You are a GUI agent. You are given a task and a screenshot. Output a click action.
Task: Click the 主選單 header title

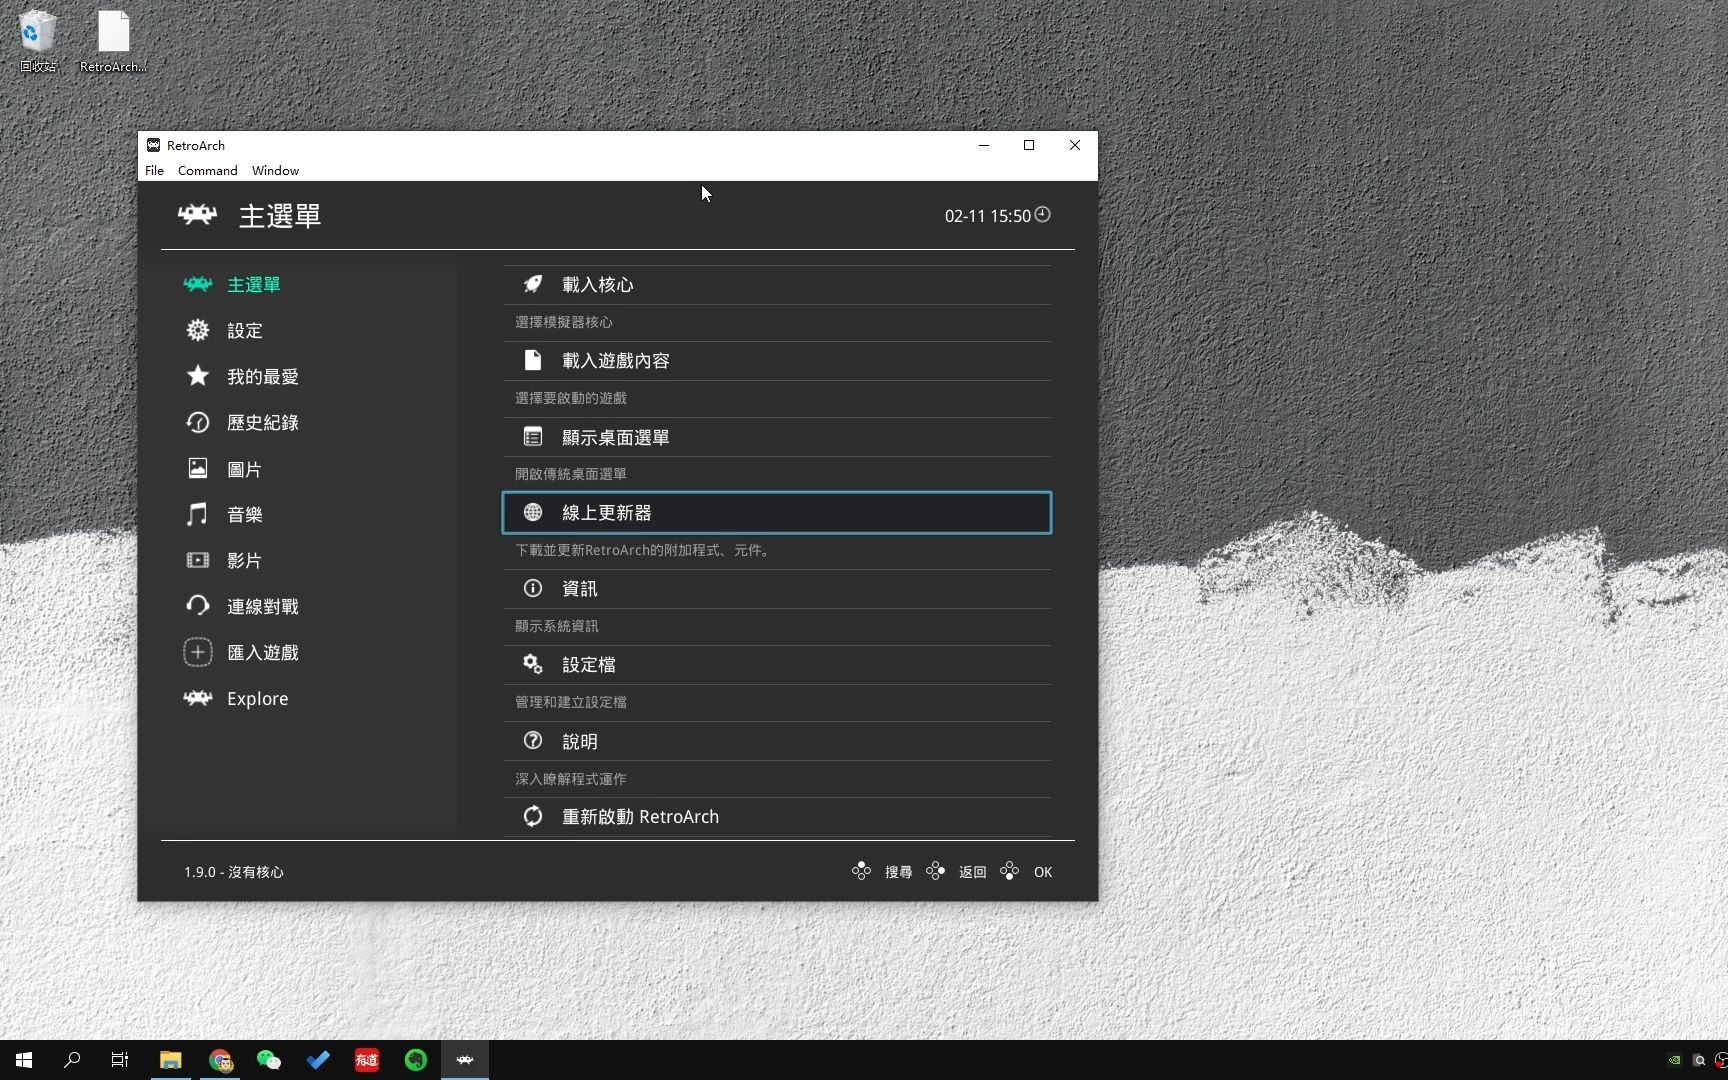point(279,216)
